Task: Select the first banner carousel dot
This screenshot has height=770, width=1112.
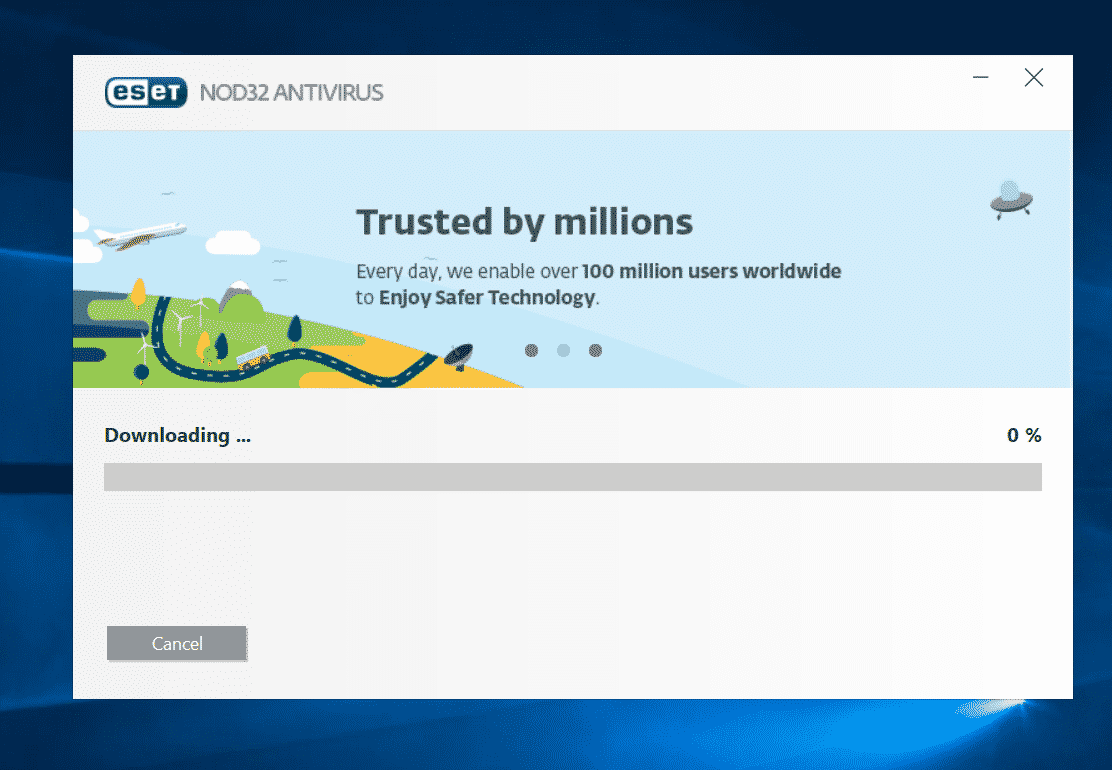Action: click(x=532, y=350)
